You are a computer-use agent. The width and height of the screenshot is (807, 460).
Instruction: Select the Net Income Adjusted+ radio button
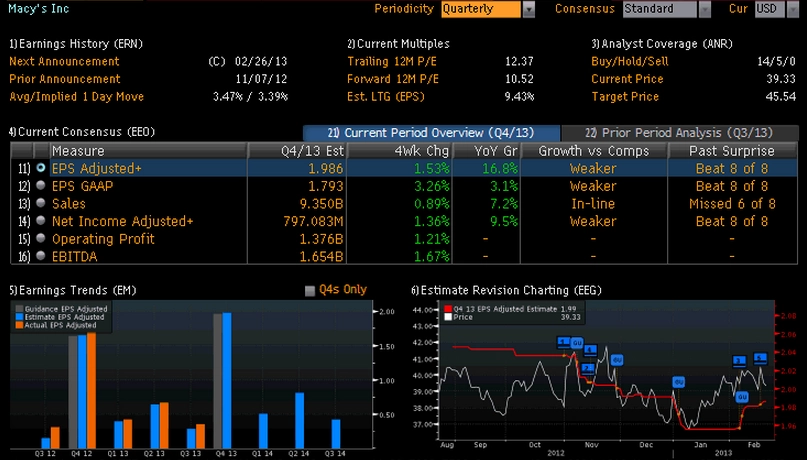pos(41,220)
